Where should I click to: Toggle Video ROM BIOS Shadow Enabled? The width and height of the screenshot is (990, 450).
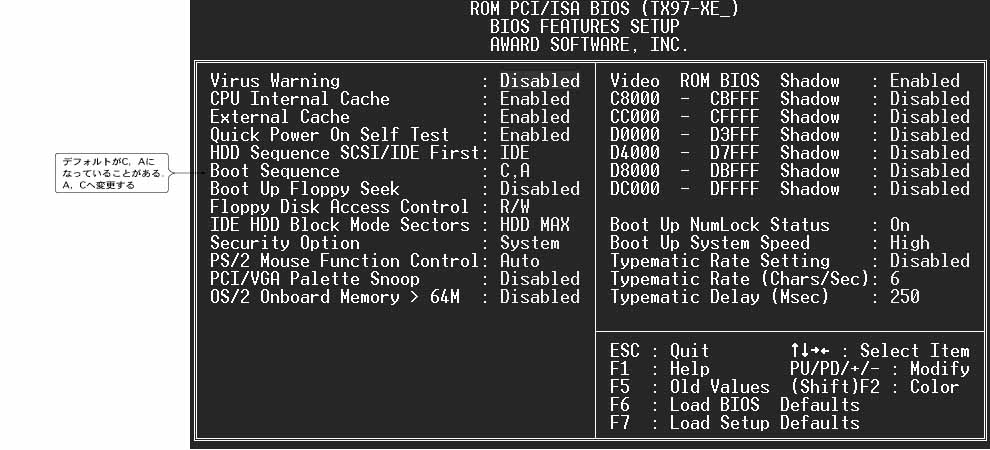coord(924,81)
